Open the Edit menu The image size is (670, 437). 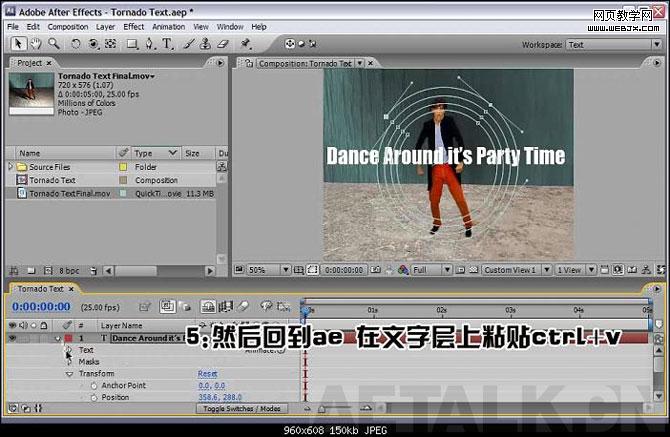click(33, 26)
